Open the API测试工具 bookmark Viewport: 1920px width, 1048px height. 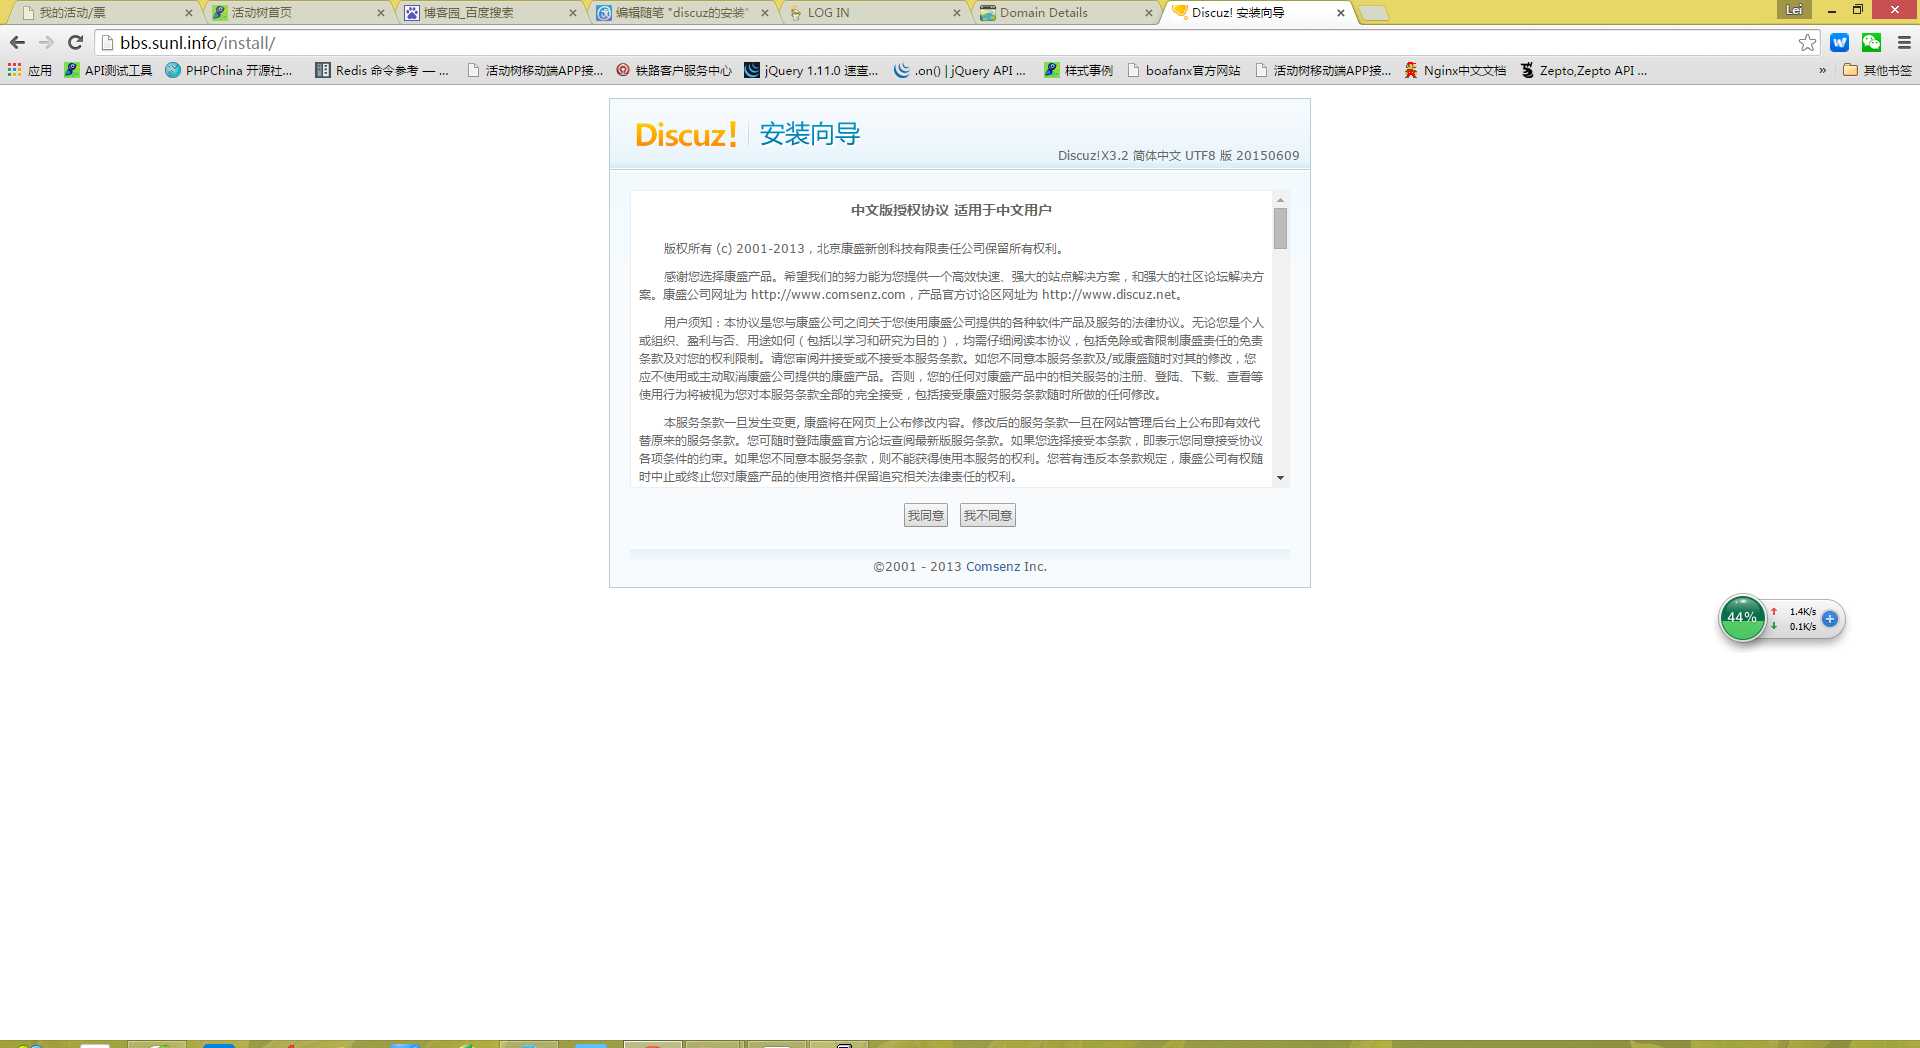point(108,70)
